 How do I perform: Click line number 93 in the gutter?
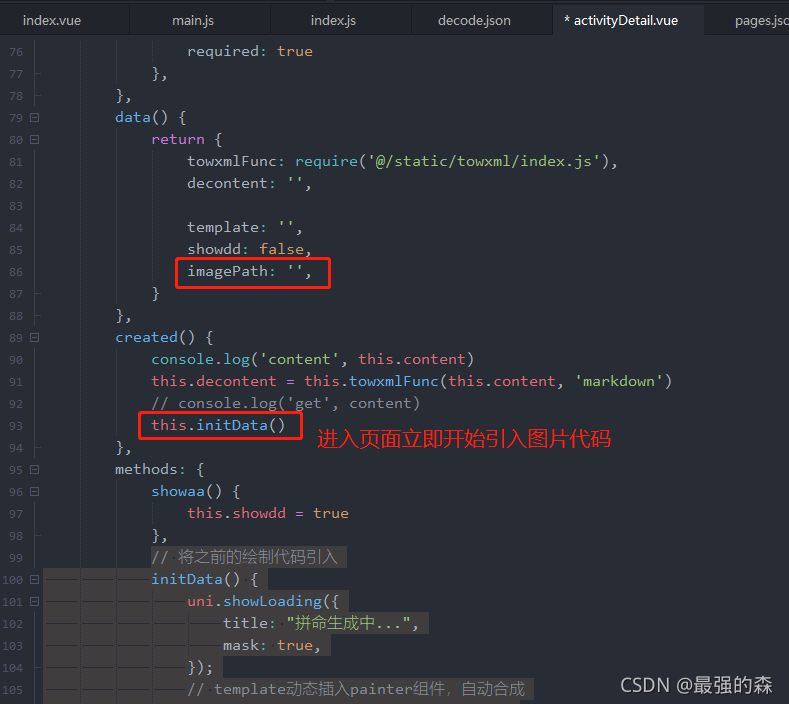[16, 426]
